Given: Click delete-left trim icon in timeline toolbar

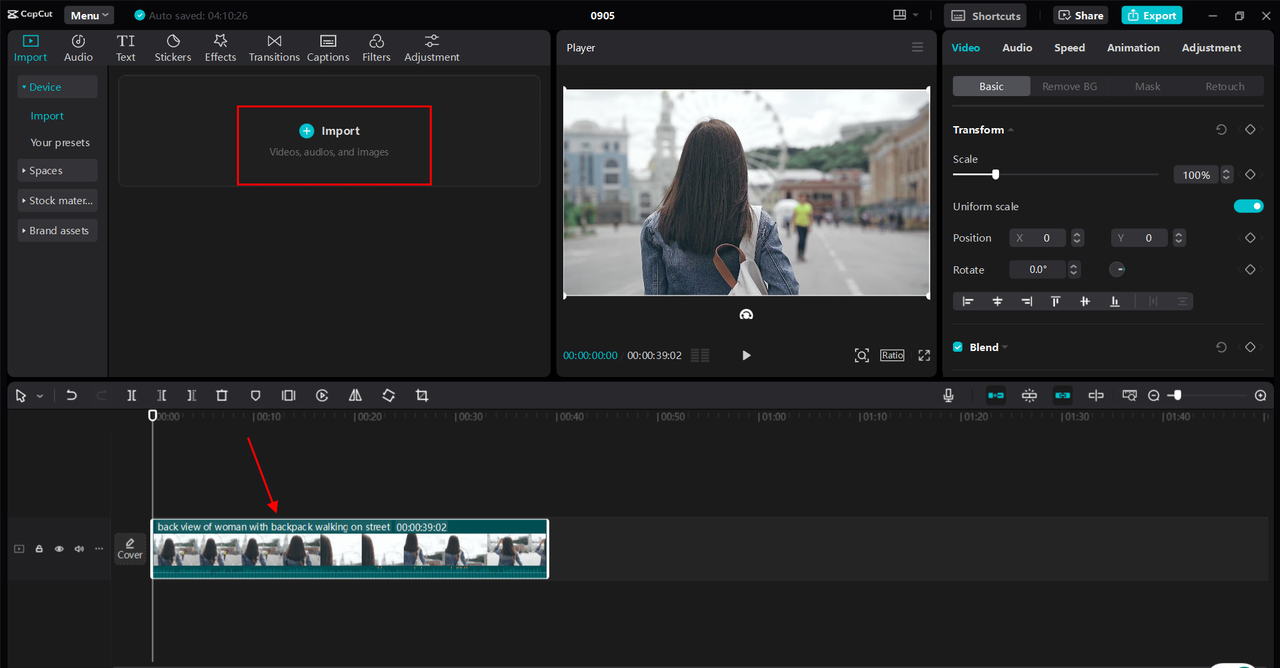Looking at the screenshot, I should pos(162,396).
